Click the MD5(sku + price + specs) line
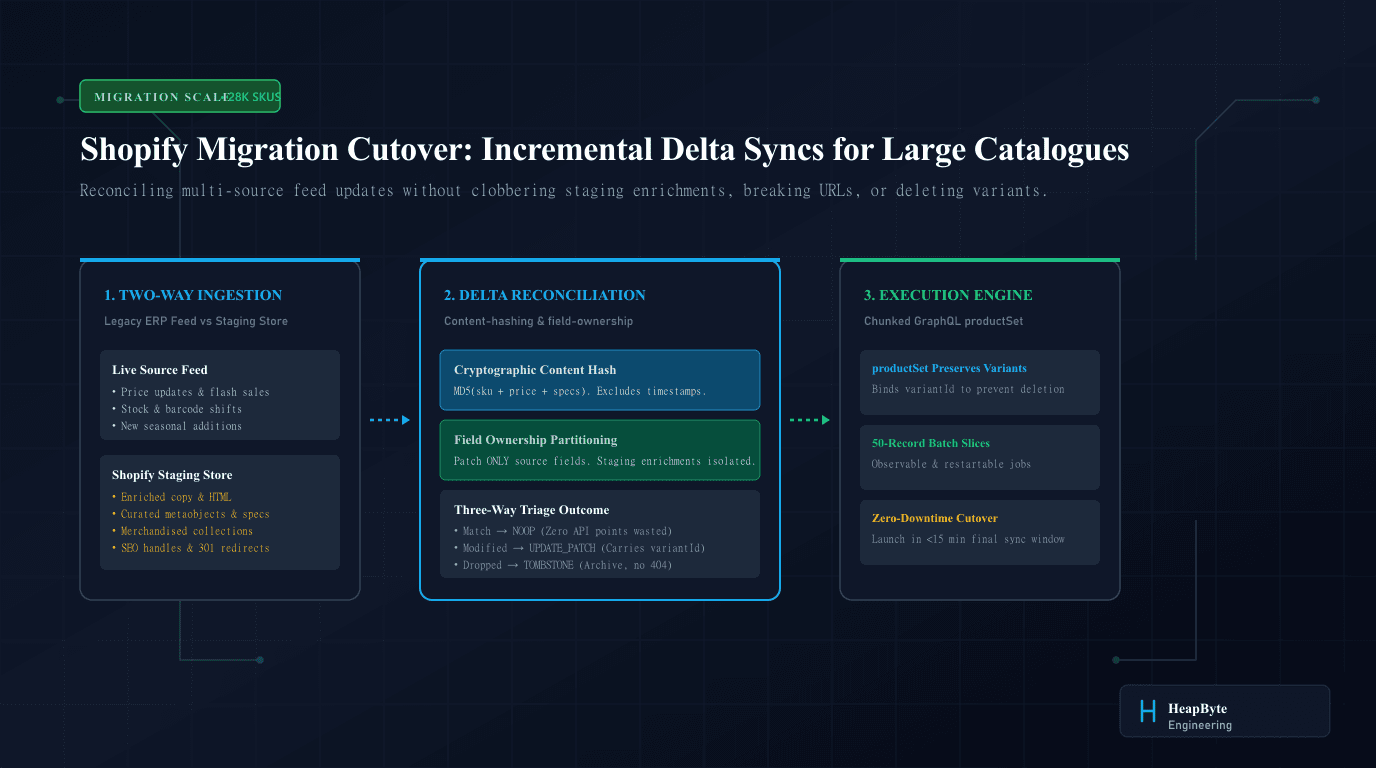 click(x=580, y=391)
